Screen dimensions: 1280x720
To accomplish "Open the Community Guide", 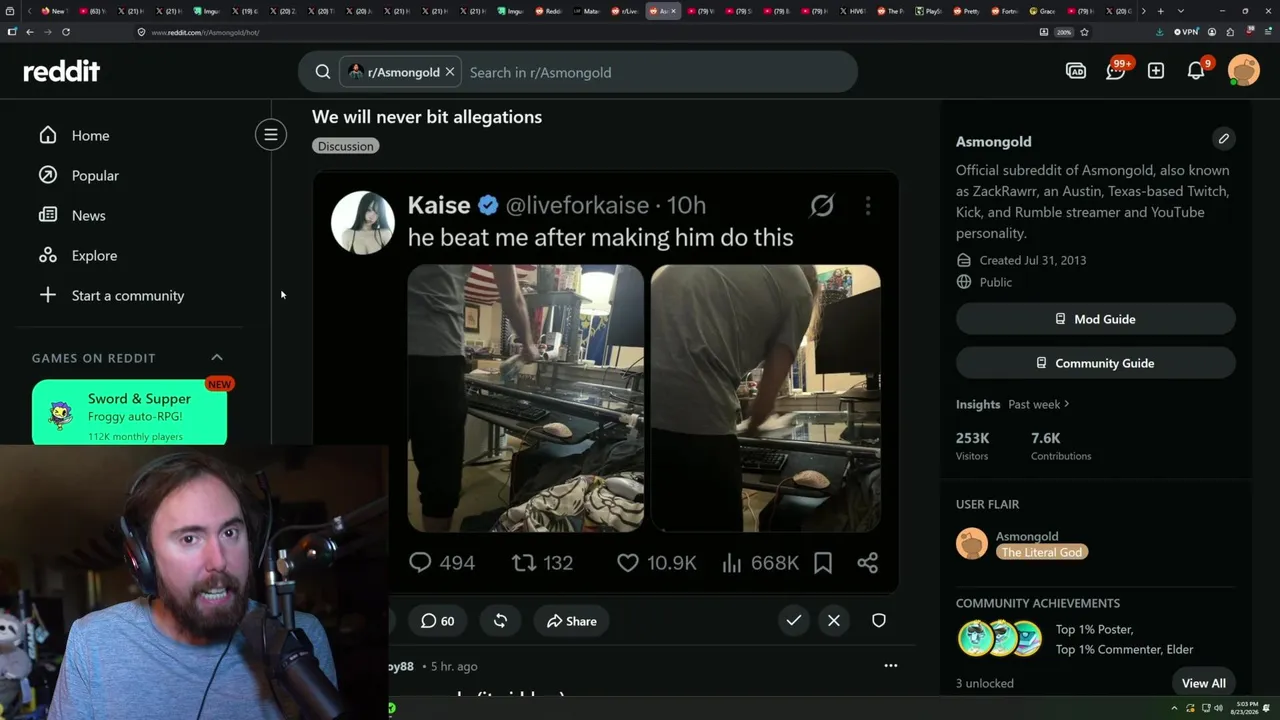I will (1096, 363).
